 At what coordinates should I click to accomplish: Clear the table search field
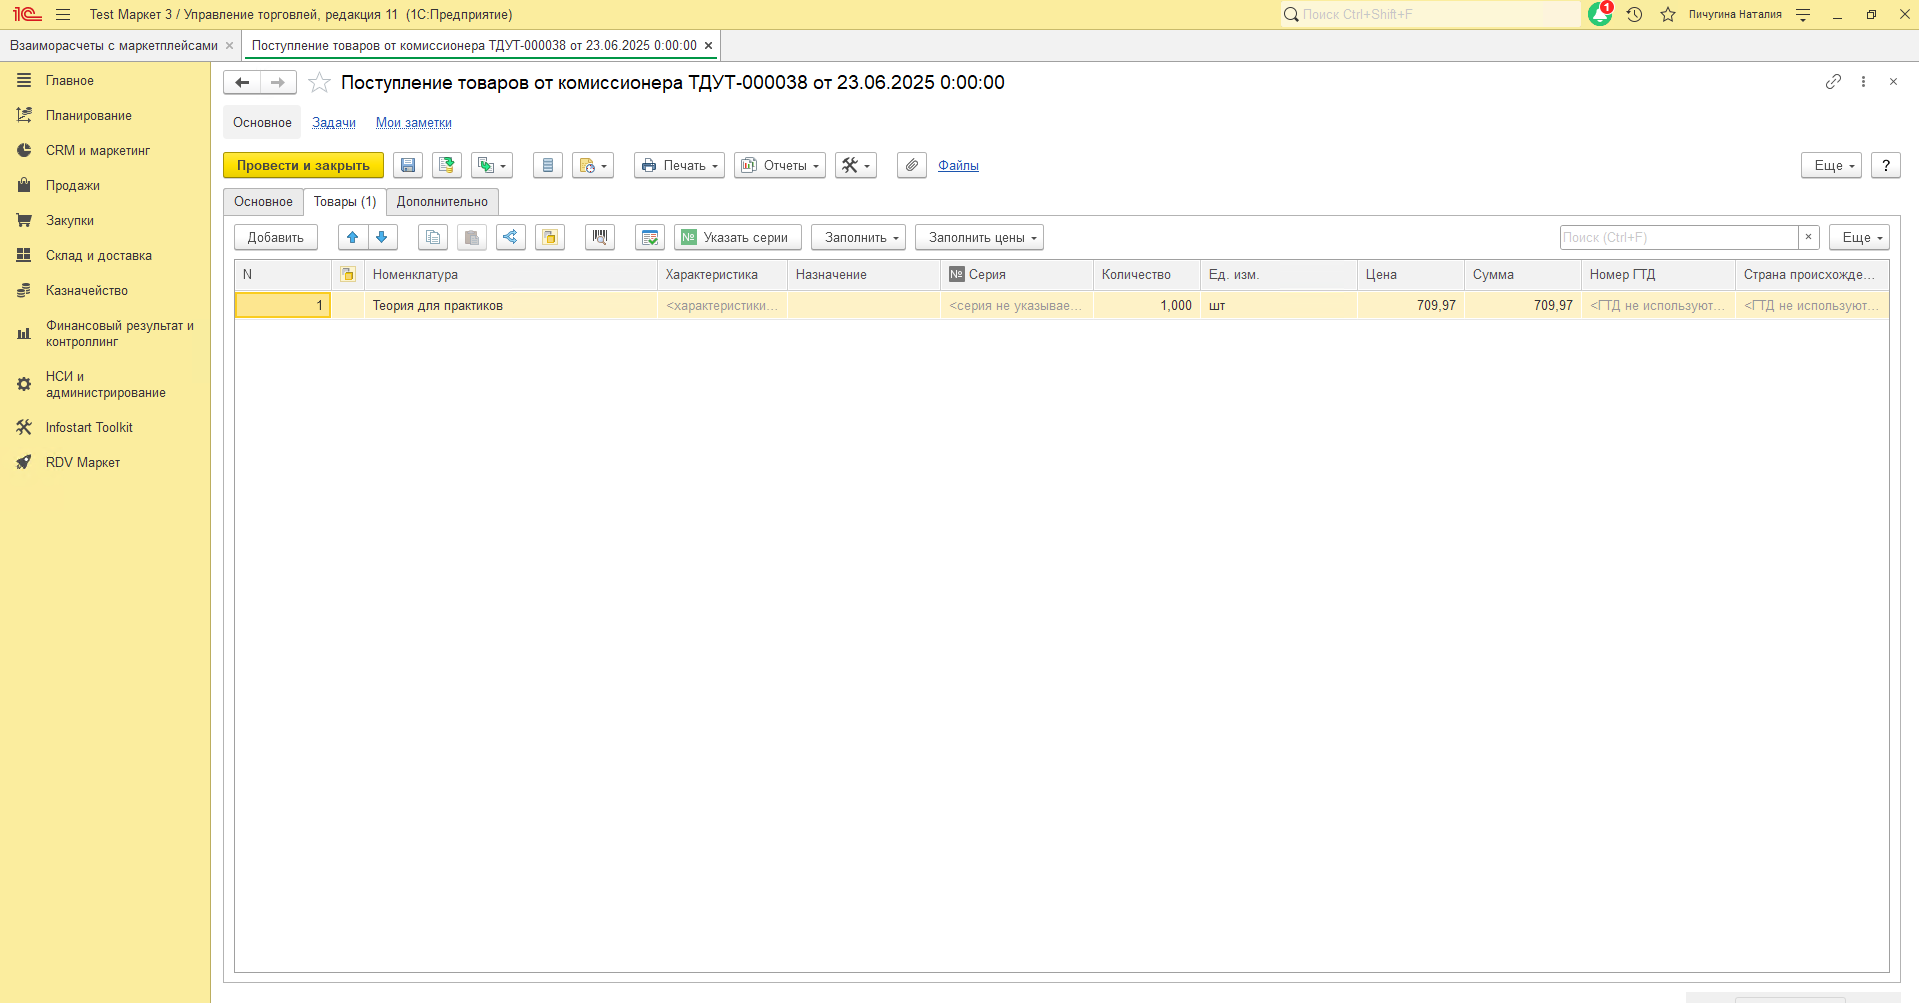coord(1808,237)
